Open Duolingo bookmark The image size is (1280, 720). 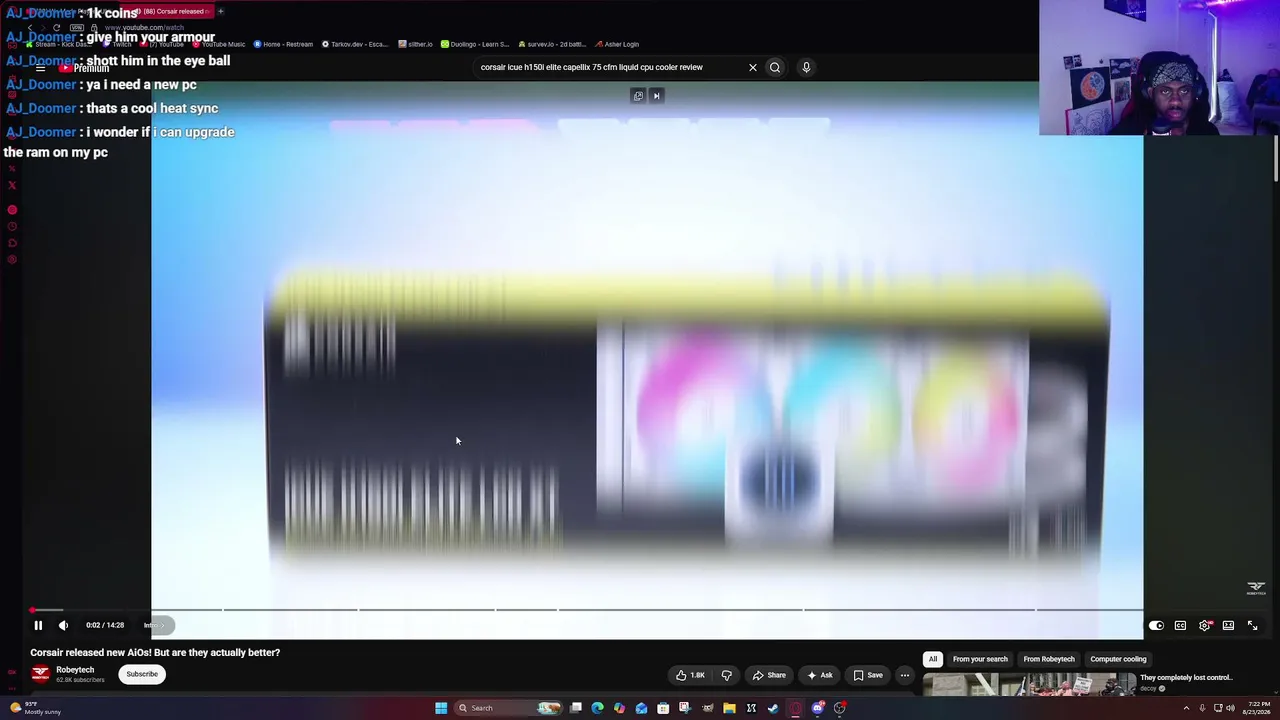click(x=475, y=44)
